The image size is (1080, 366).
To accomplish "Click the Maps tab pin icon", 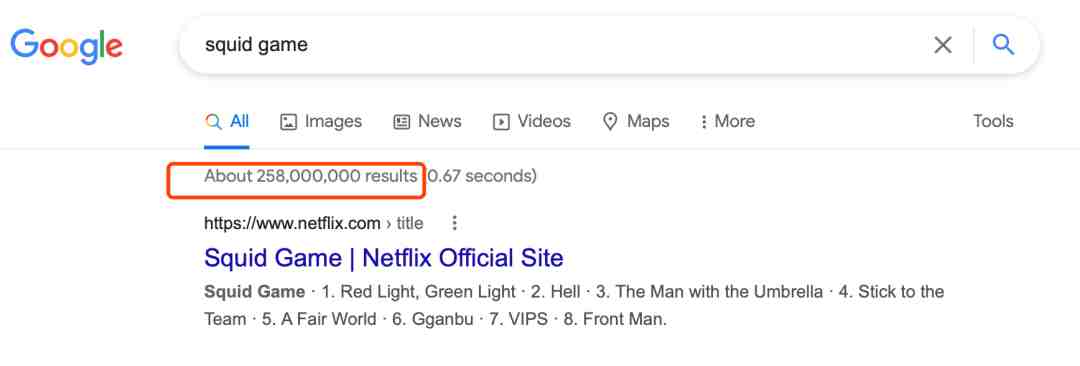I will click(610, 122).
